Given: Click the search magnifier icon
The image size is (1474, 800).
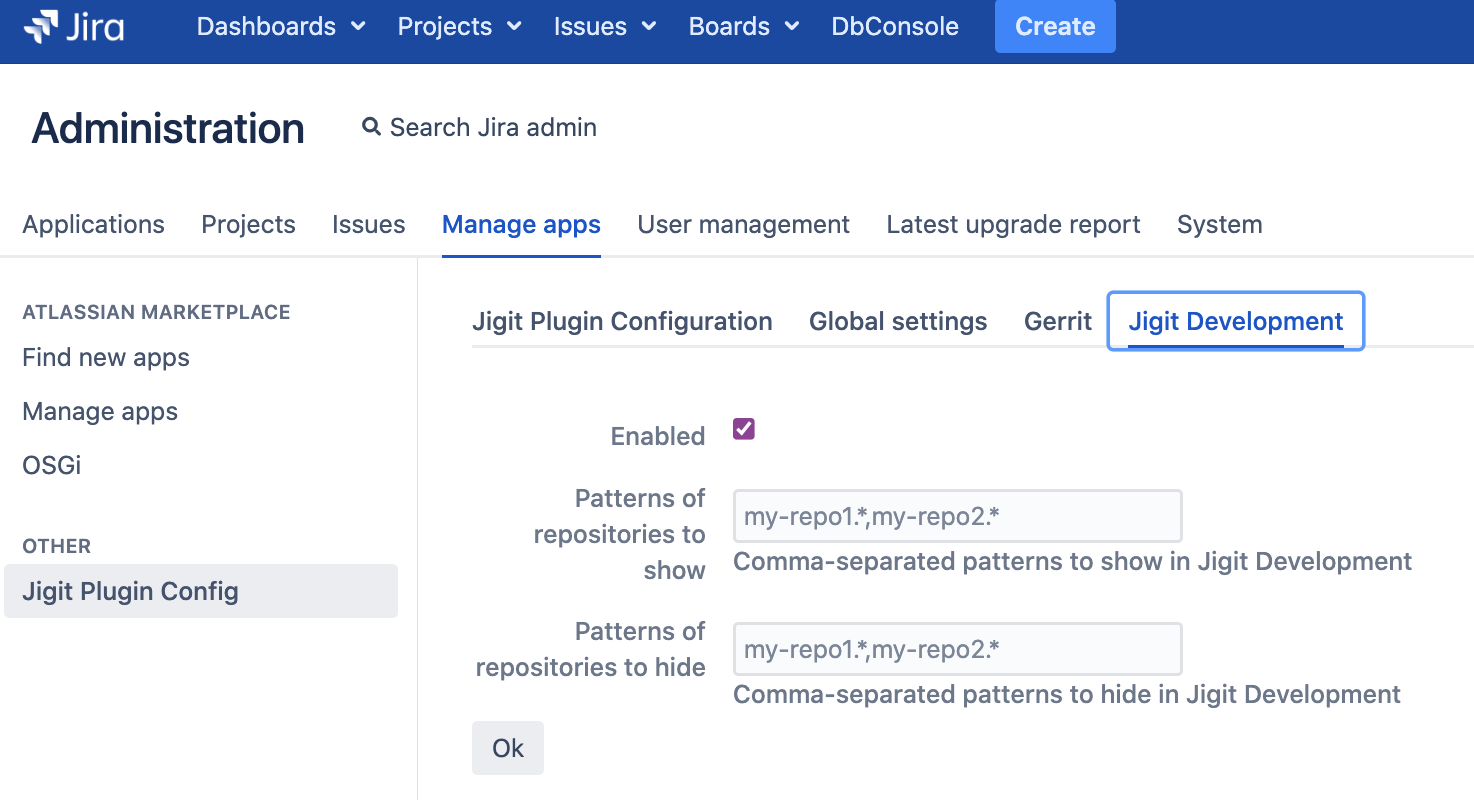Looking at the screenshot, I should [x=371, y=126].
